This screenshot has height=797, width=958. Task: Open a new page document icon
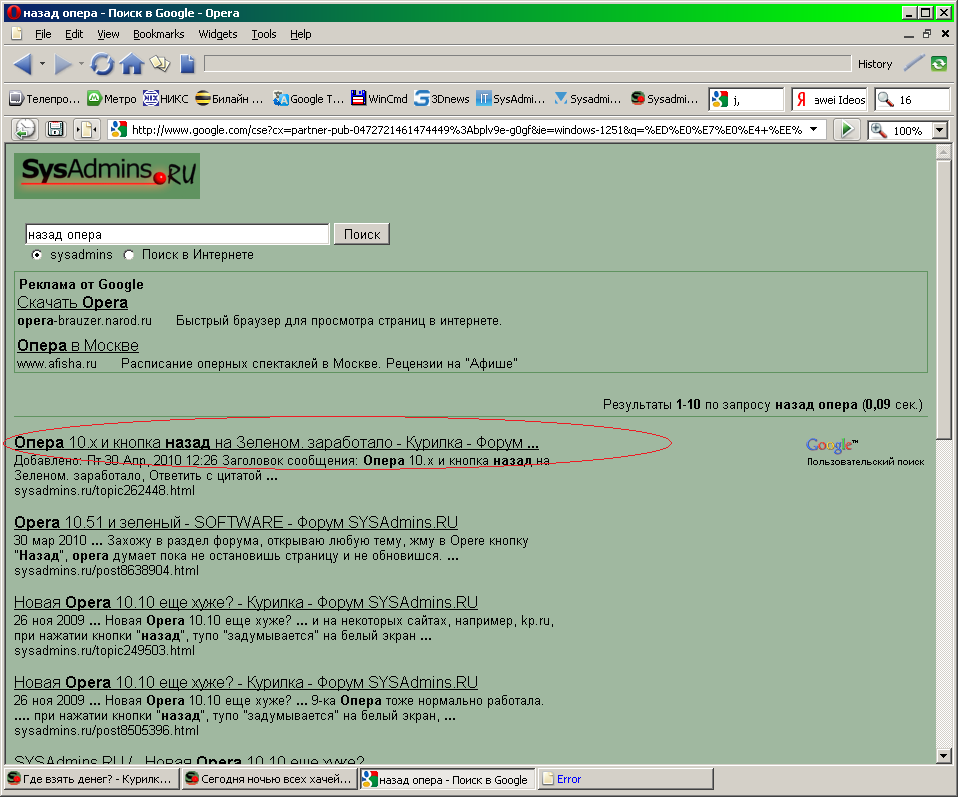[188, 64]
